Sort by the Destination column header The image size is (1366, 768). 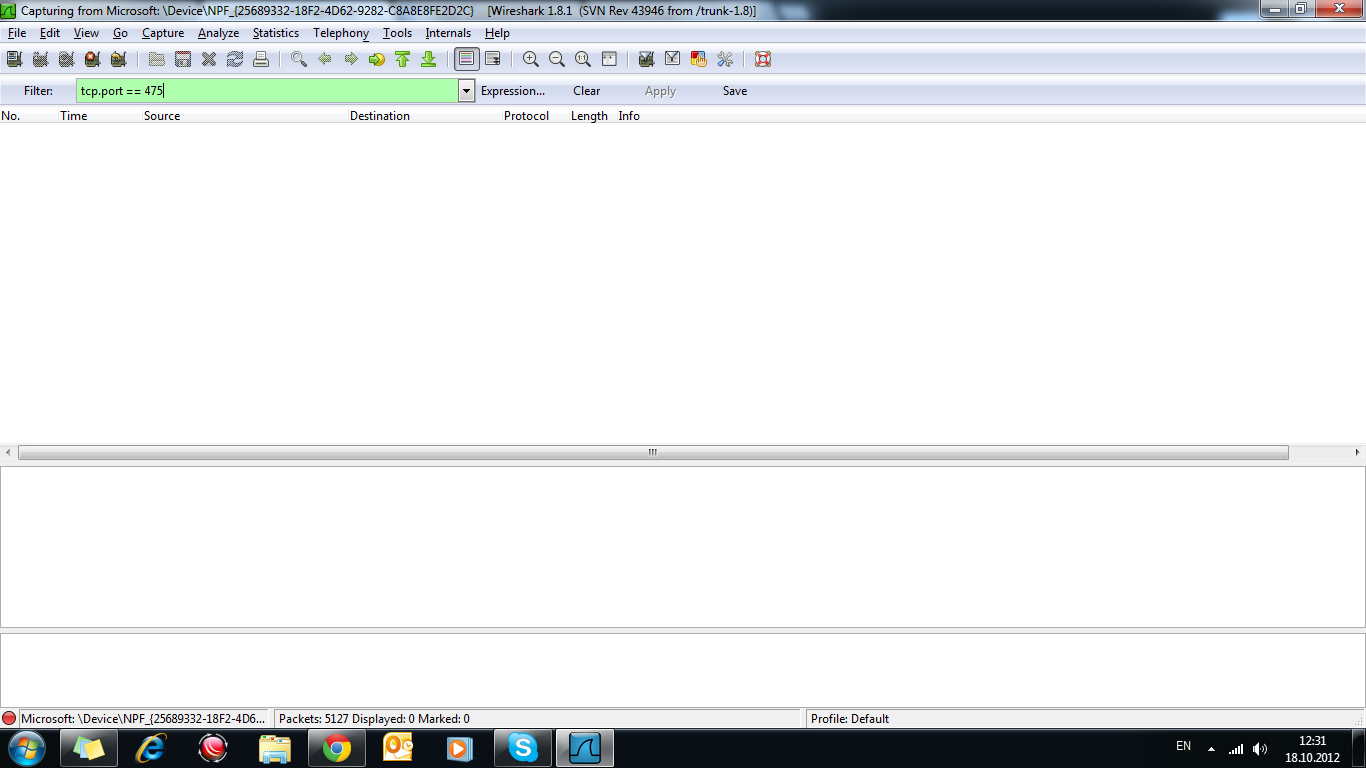380,116
